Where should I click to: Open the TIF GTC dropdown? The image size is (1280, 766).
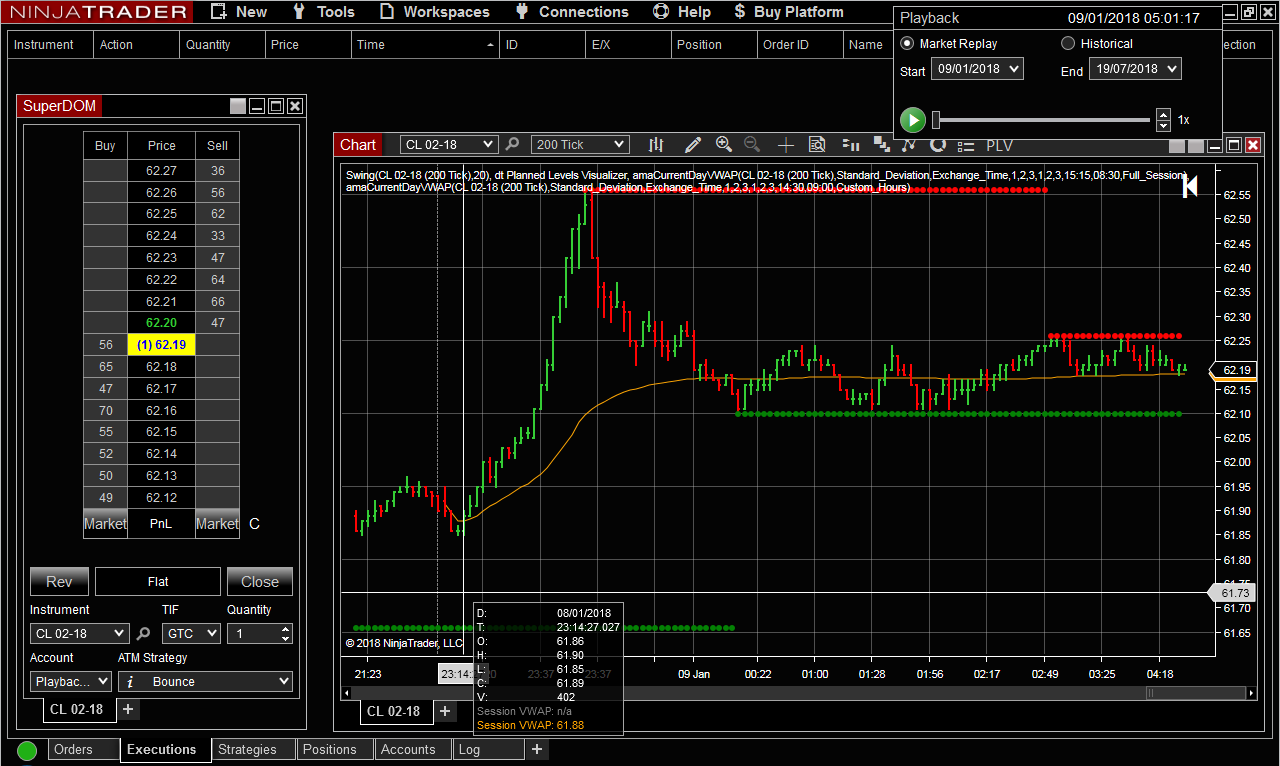pyautogui.click(x=191, y=633)
